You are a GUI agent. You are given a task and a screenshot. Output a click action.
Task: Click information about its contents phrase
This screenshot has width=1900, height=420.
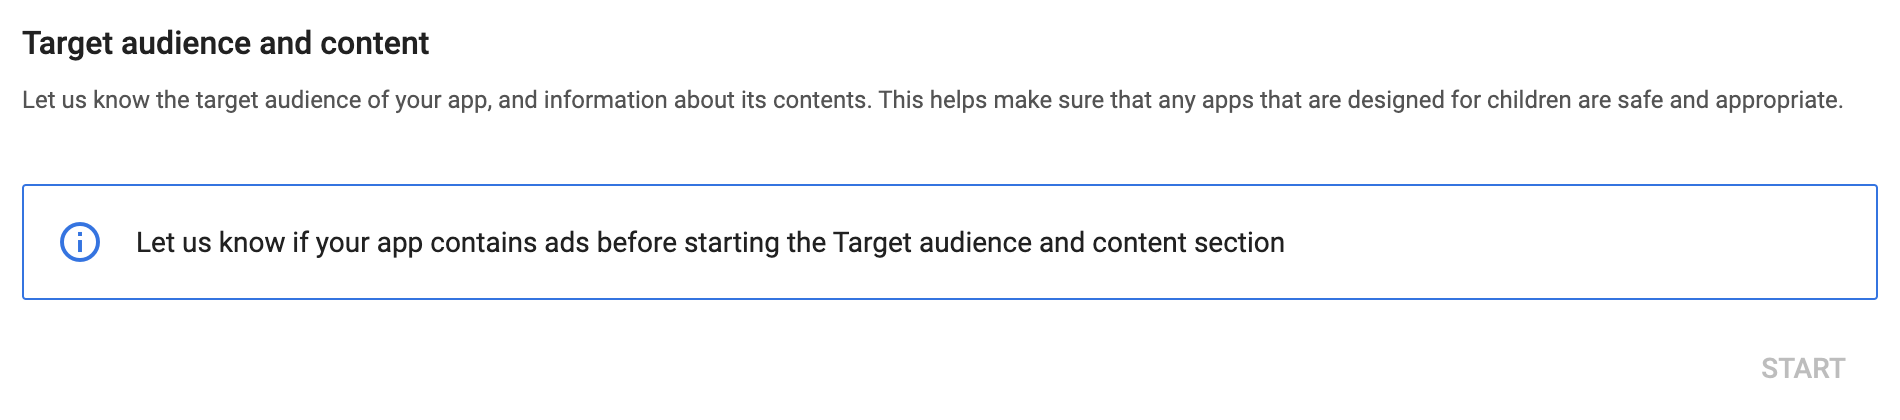[704, 100]
